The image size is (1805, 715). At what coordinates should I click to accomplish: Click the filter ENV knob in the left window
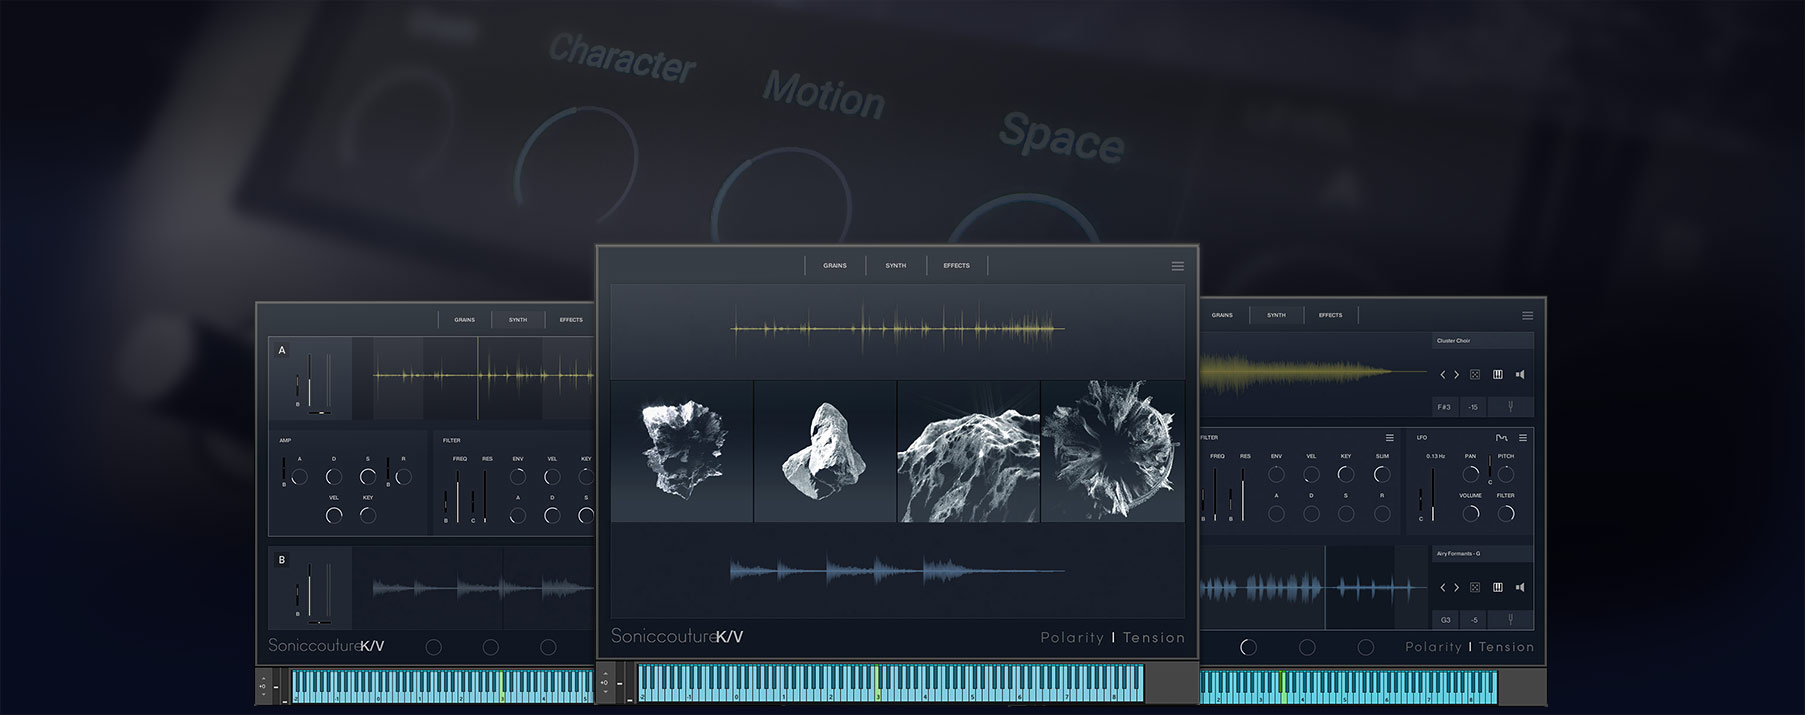point(518,477)
